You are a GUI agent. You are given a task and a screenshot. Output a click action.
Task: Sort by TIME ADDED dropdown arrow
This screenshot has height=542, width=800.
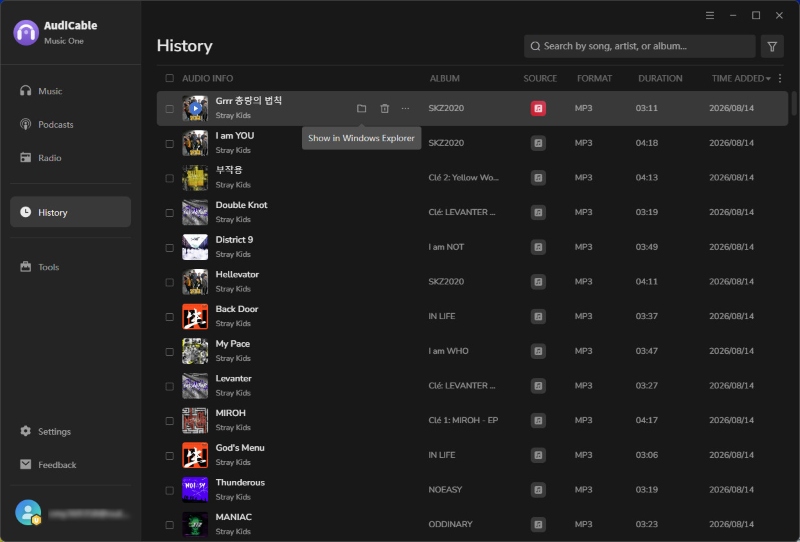768,79
